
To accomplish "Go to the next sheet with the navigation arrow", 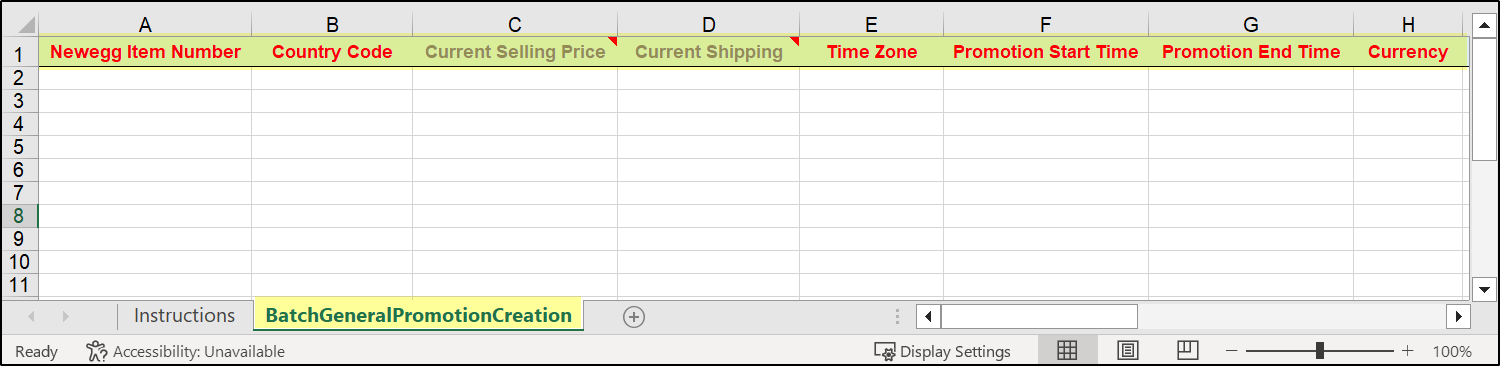I will click(66, 316).
